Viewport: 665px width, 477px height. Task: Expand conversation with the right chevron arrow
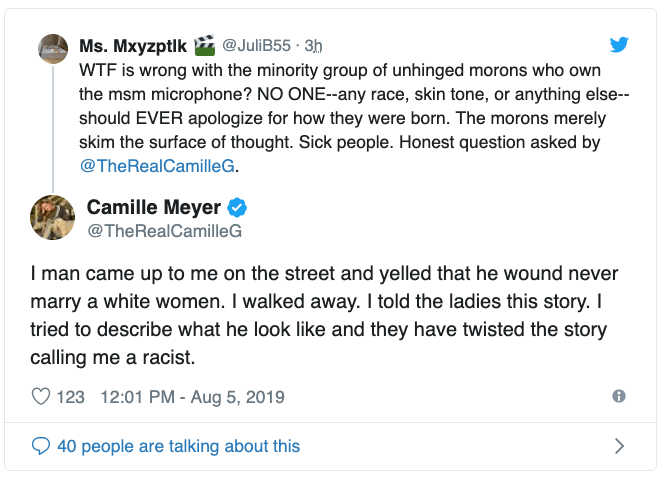pyautogui.click(x=619, y=446)
